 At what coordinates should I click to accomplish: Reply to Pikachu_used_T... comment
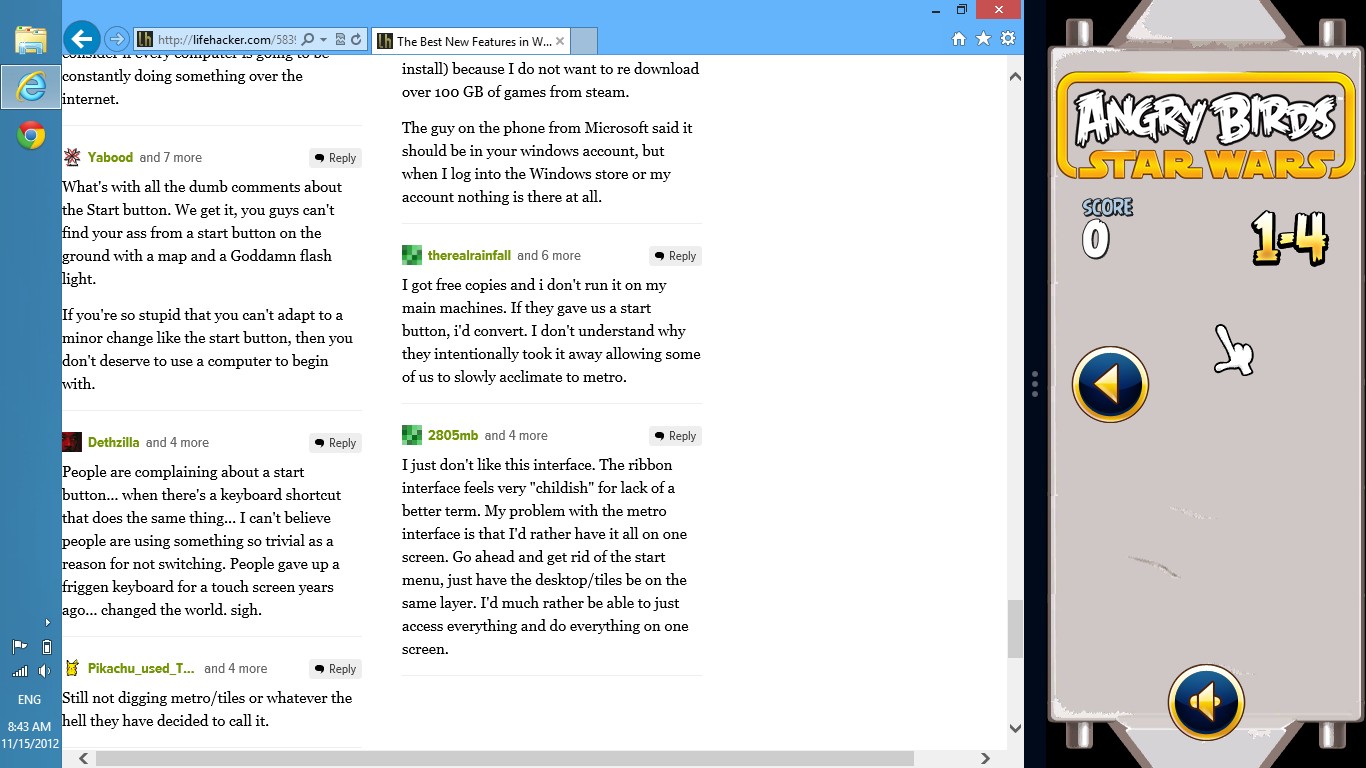coord(335,669)
